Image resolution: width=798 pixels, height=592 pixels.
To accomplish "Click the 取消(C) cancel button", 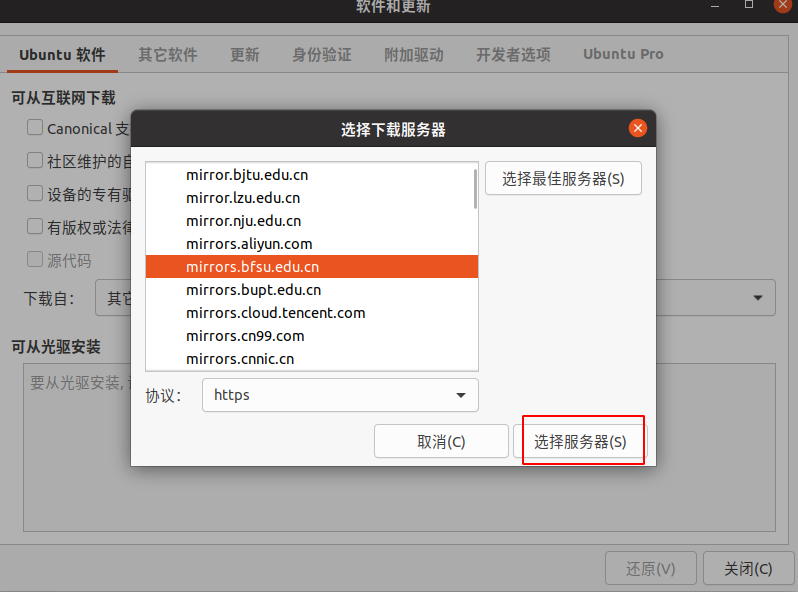I will [x=441, y=441].
